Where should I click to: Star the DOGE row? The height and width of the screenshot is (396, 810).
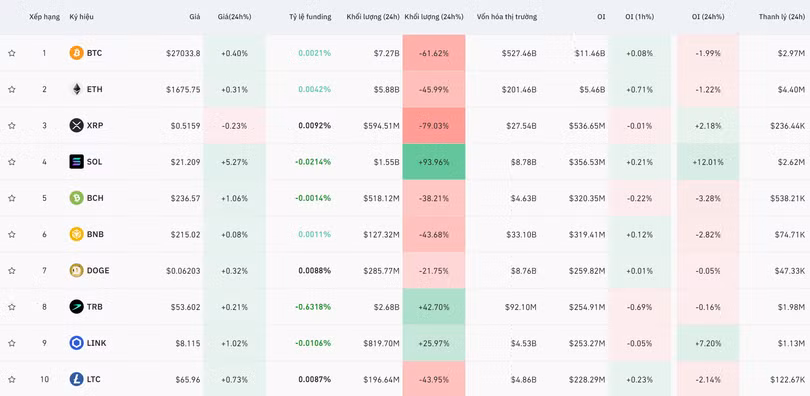click(x=11, y=271)
